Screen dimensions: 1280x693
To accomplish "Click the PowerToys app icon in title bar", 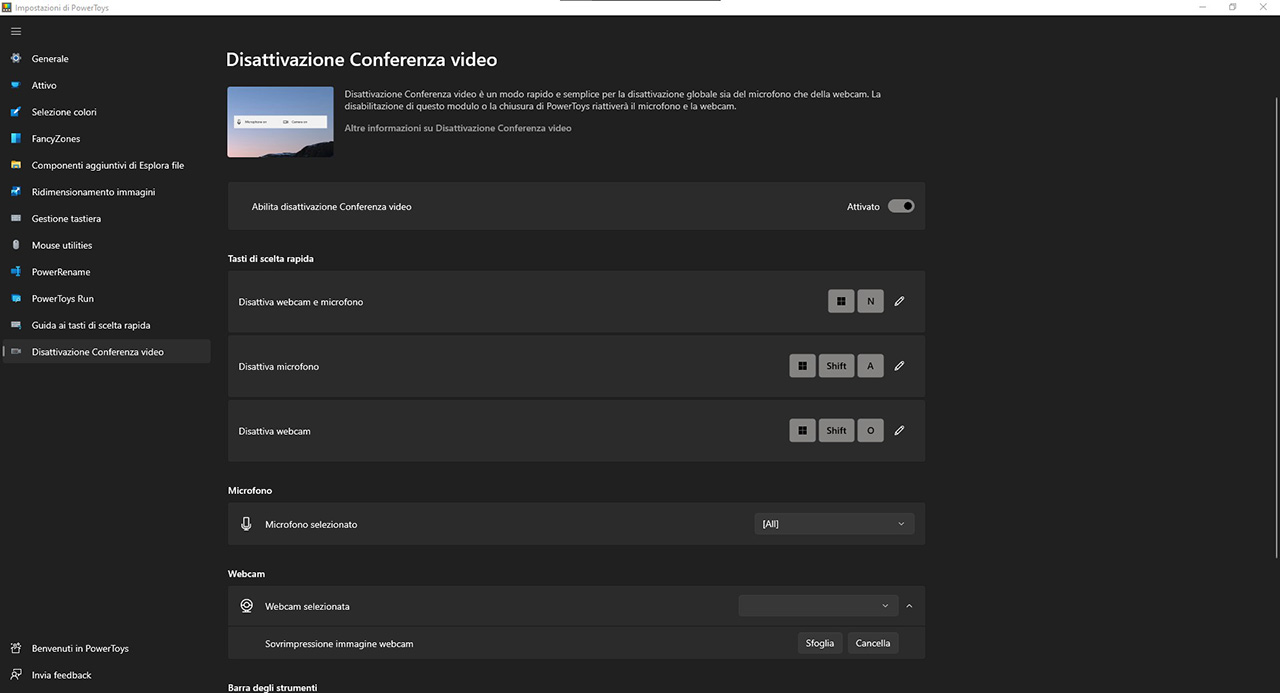I will click(7, 7).
